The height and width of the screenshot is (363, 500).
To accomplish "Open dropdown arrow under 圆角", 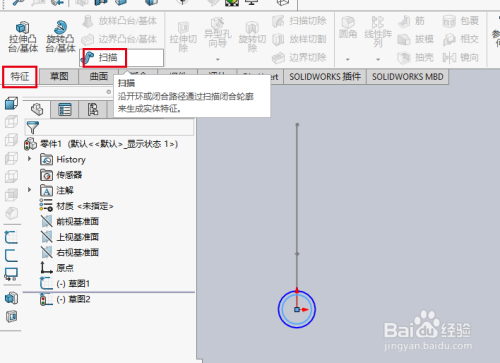I will point(348,60).
